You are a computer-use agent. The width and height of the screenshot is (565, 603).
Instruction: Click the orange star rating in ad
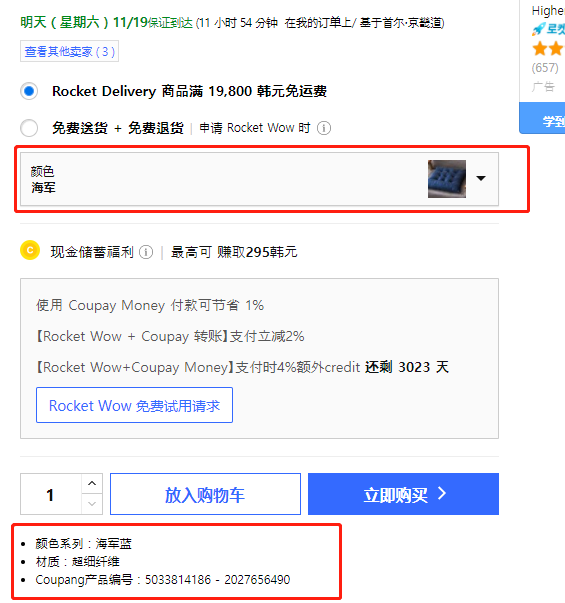[548, 49]
